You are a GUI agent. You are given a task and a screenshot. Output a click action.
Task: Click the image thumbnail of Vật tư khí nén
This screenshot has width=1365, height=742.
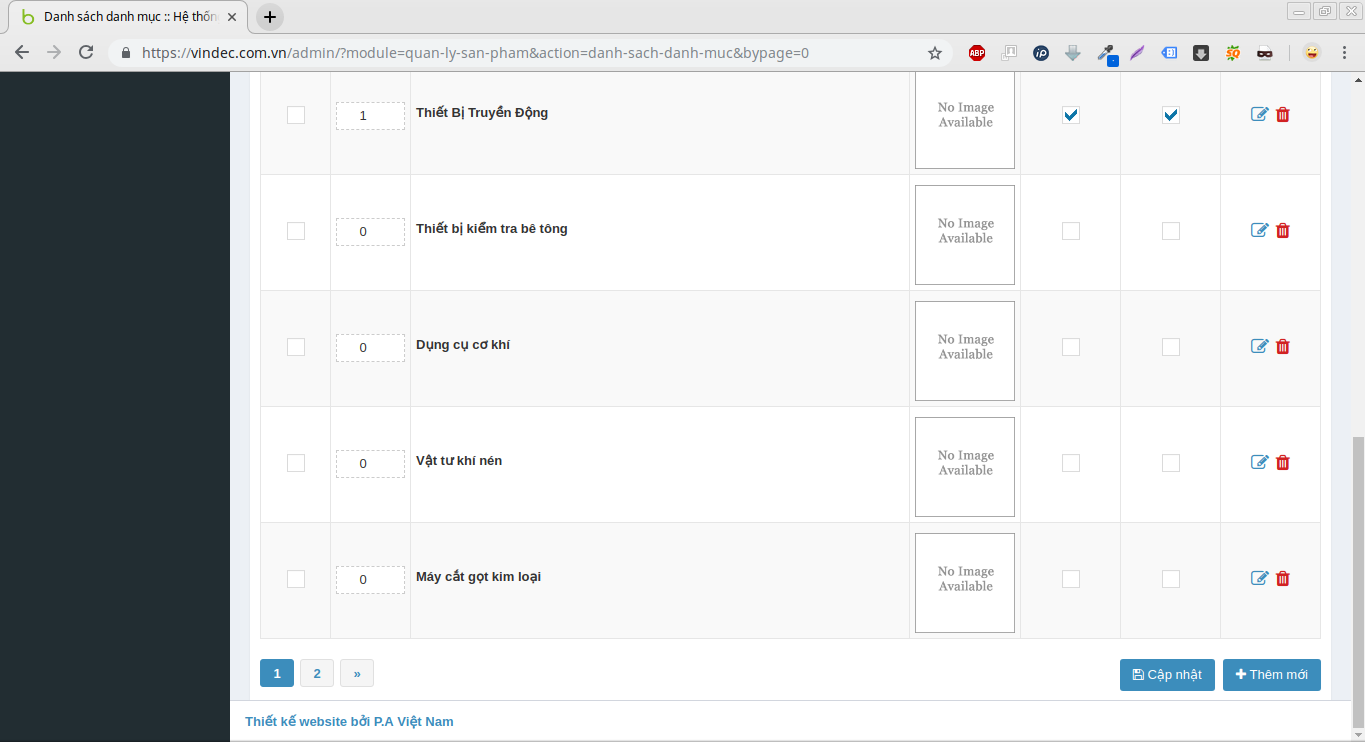pos(965,467)
